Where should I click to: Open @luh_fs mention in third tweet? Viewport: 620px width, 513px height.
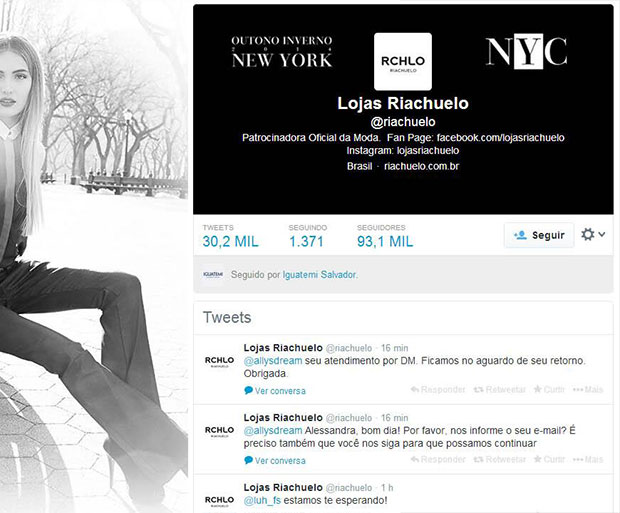[262, 500]
